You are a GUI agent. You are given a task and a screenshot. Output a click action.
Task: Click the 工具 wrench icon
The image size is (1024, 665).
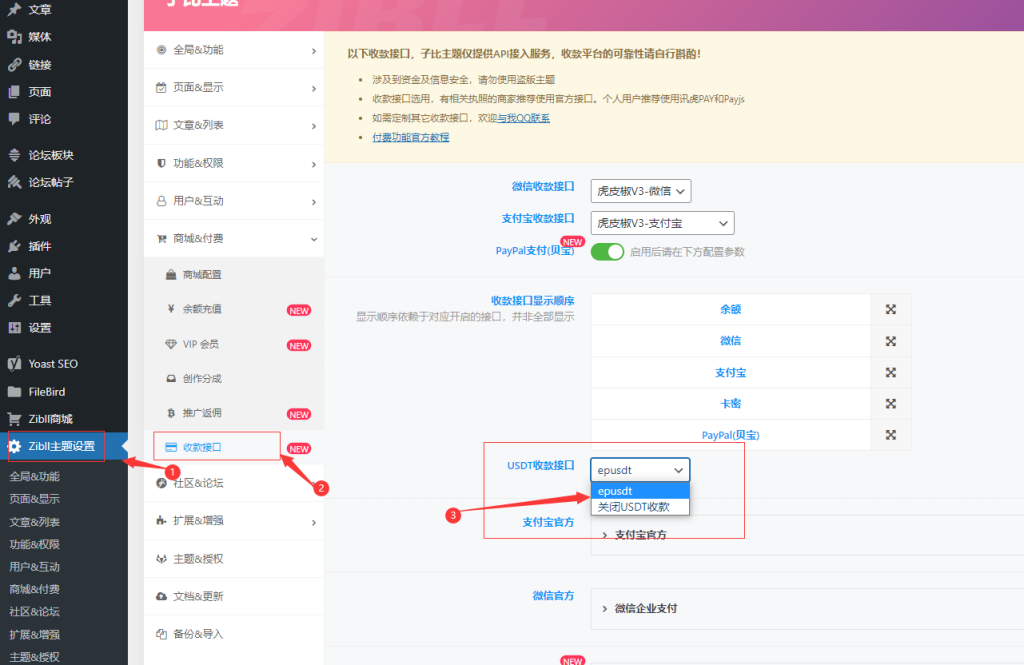(x=14, y=300)
